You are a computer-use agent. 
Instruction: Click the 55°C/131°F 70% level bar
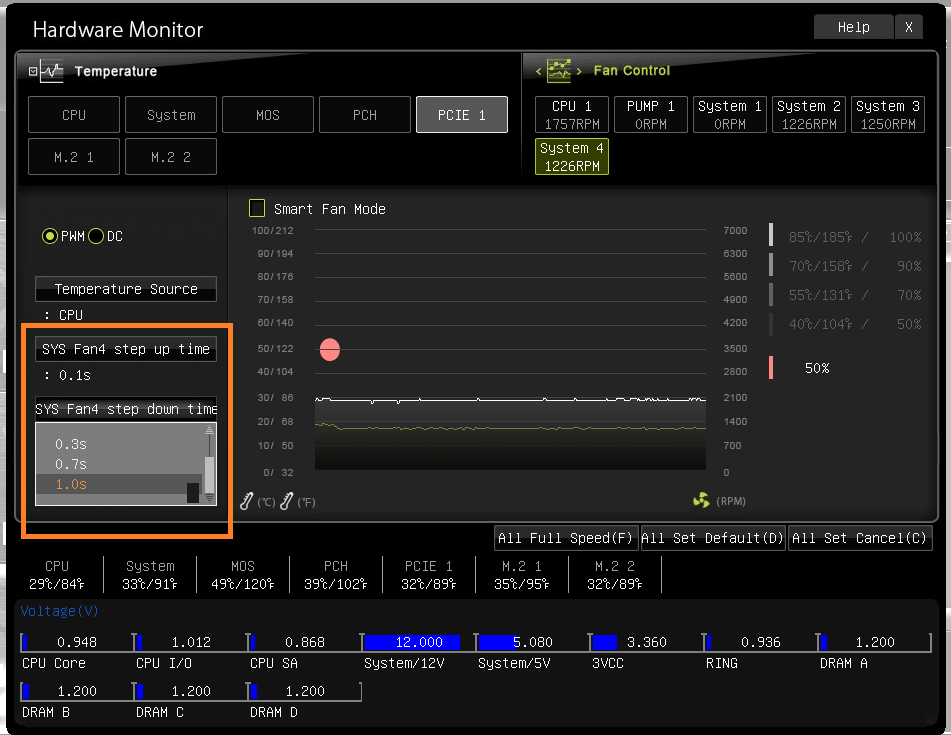click(x=771, y=294)
